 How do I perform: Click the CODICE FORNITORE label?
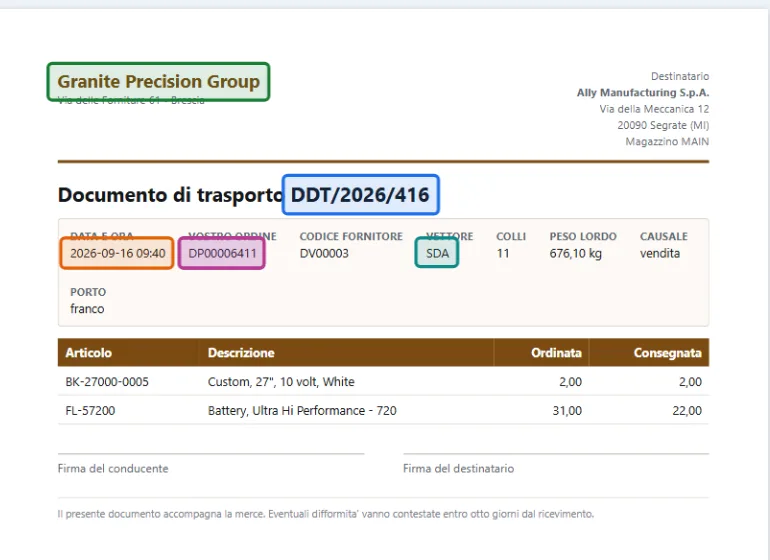point(351,236)
